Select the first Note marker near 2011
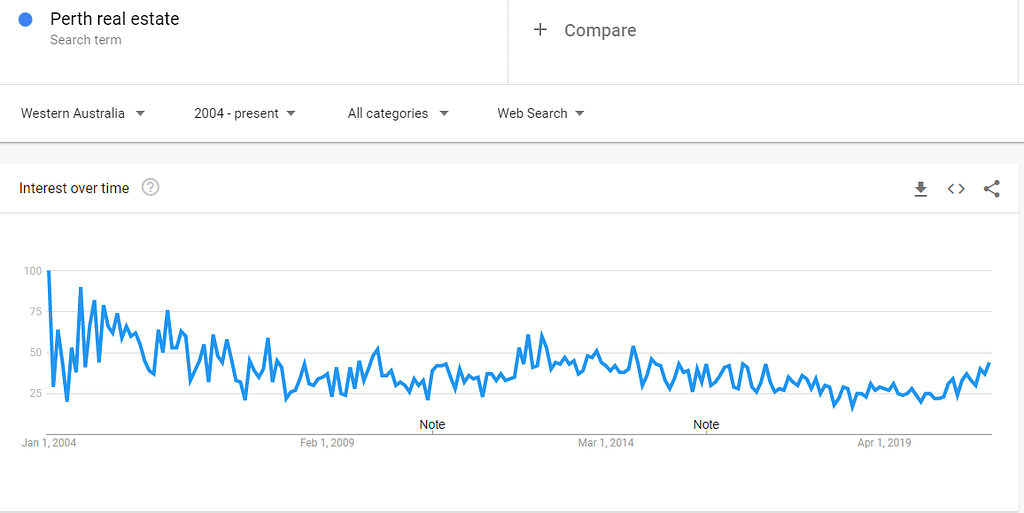This screenshot has width=1024, height=513. 432,424
